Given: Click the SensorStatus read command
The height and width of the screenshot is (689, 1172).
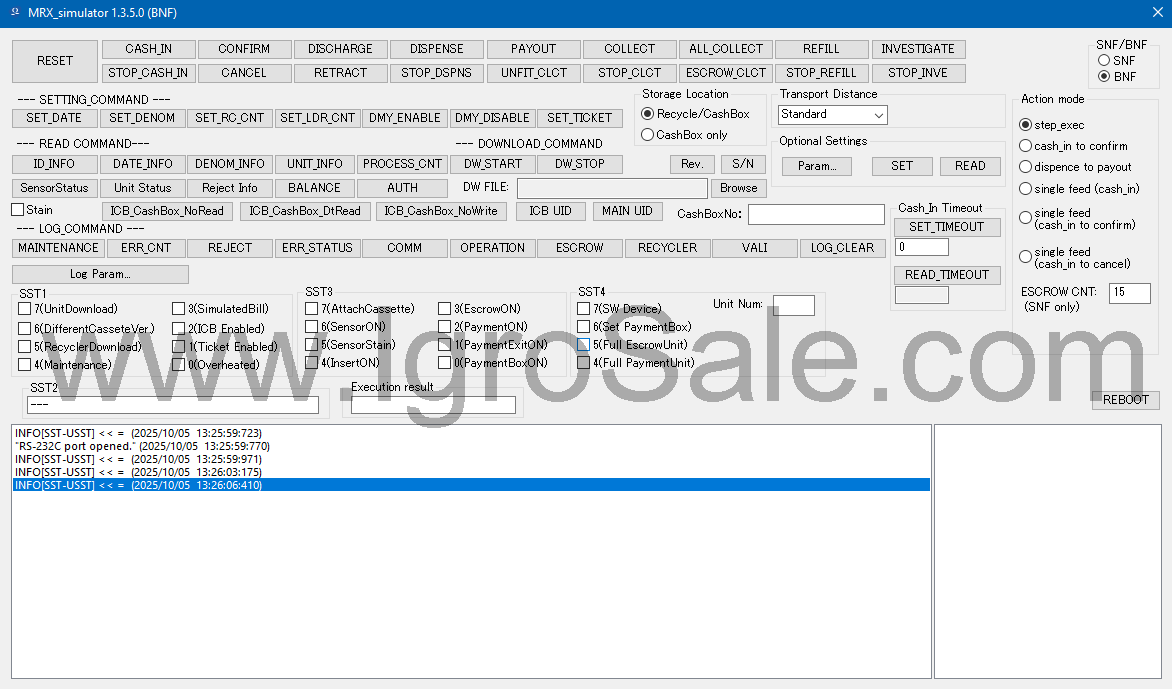Looking at the screenshot, I should 54,188.
